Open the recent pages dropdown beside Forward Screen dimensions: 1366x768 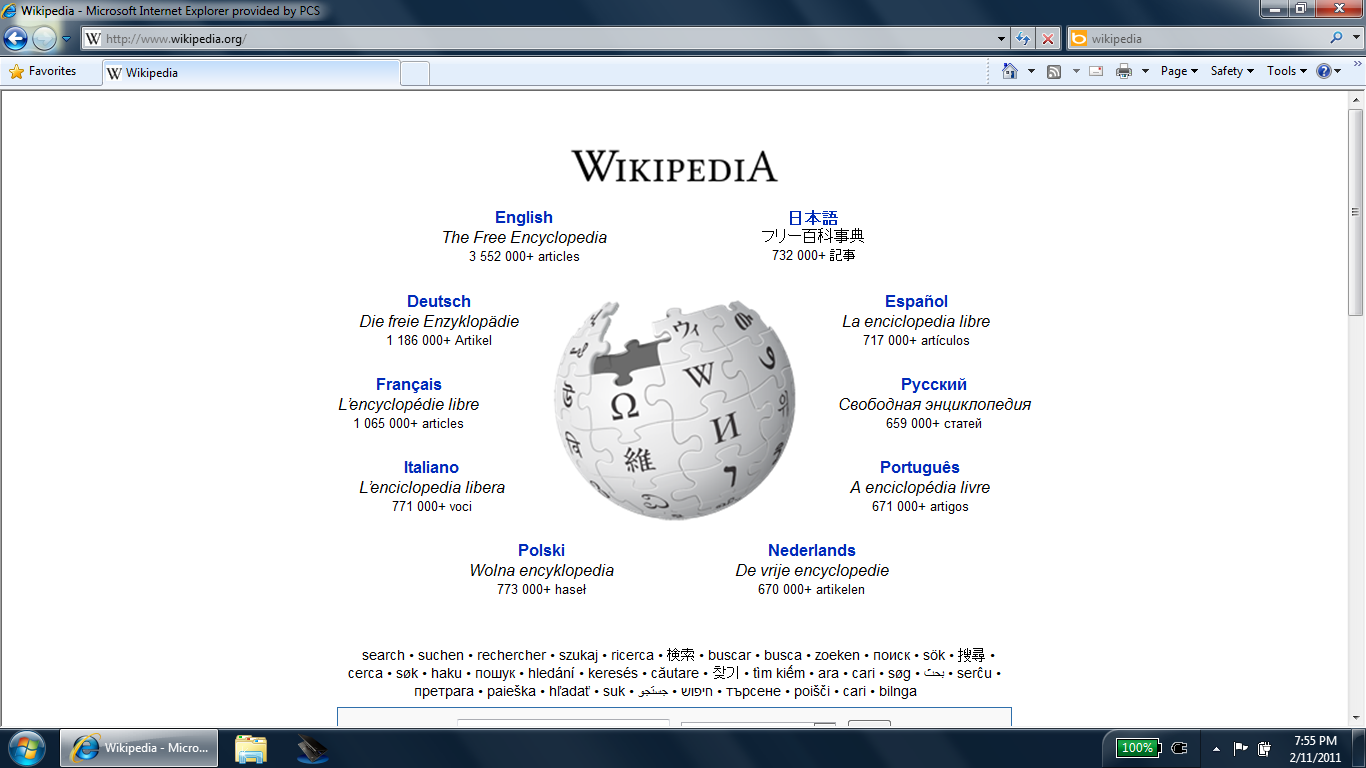[67, 39]
